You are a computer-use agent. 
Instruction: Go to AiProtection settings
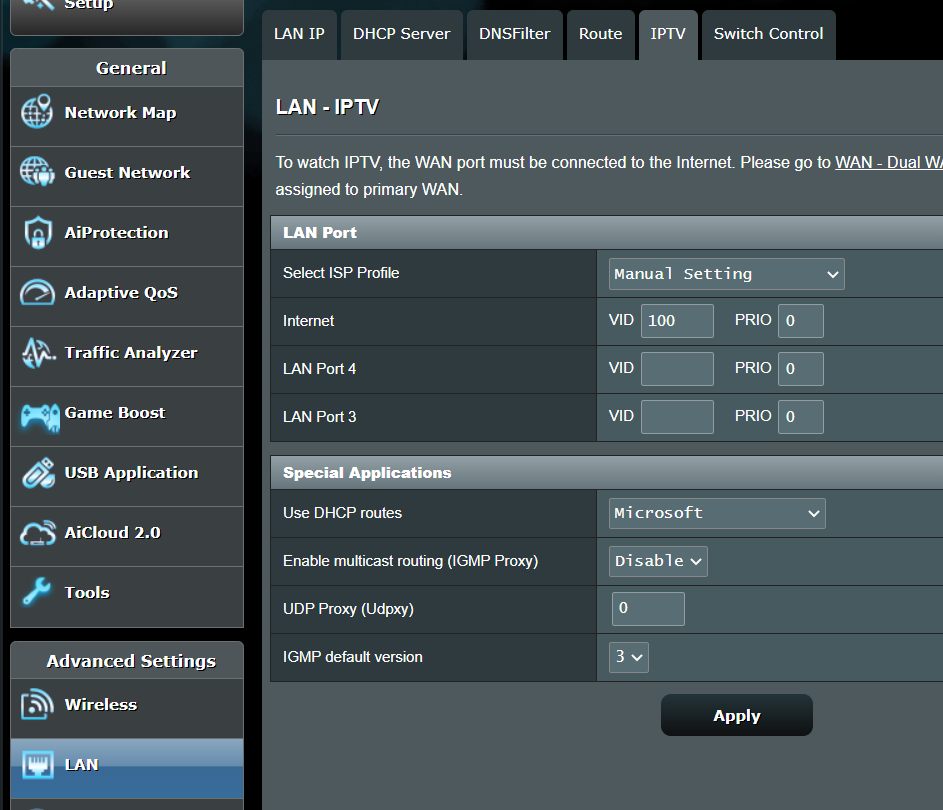pos(127,237)
